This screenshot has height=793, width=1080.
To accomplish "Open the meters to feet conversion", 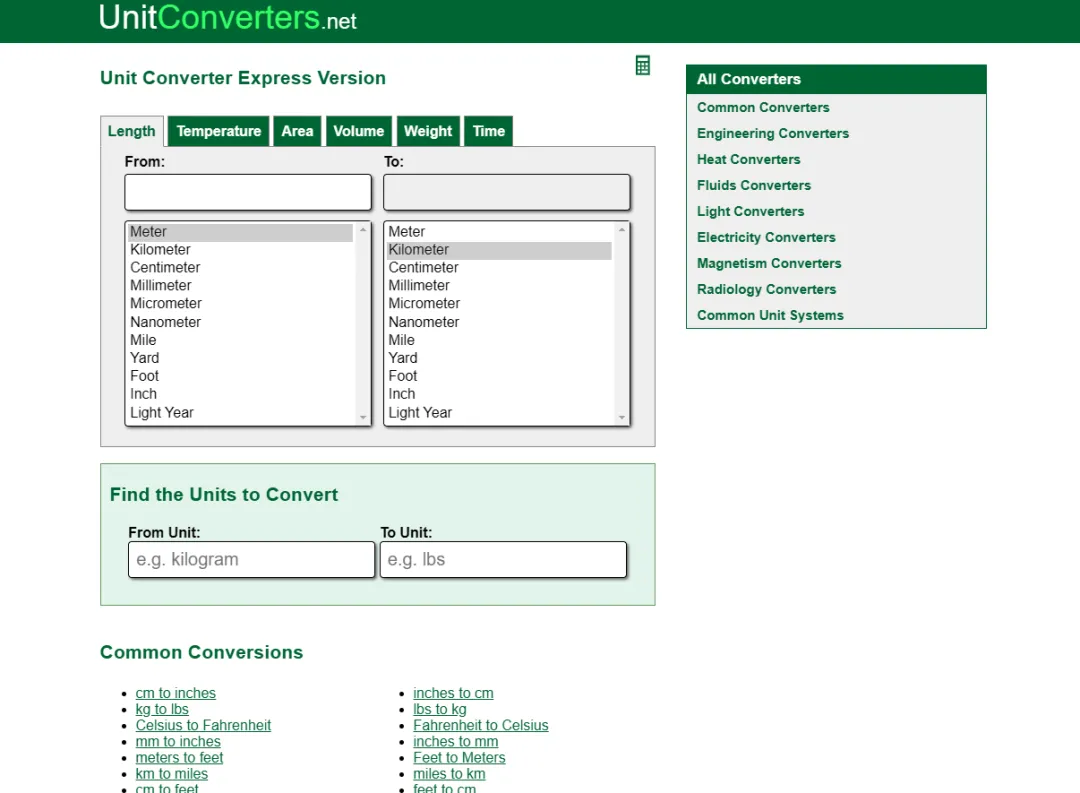I will coord(179,758).
